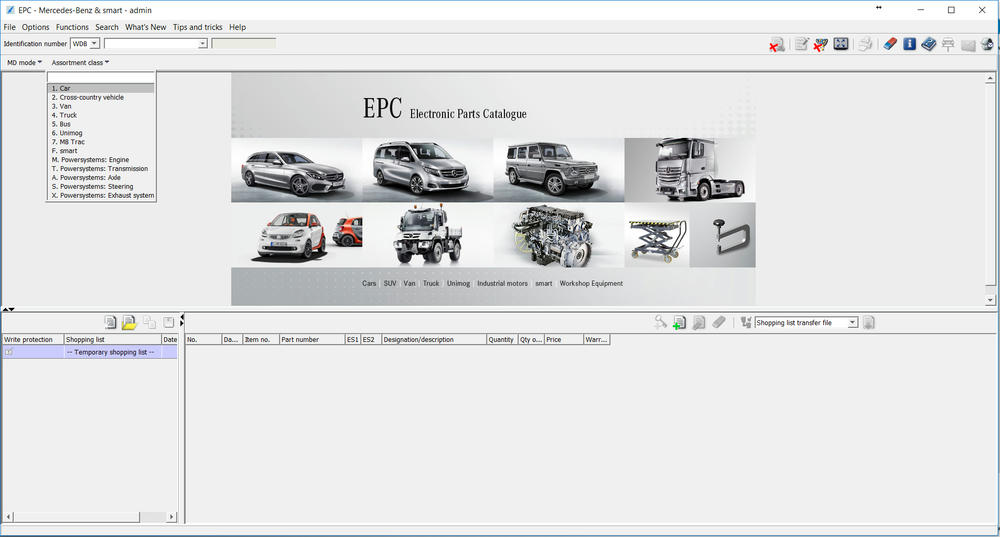
Task: Click the eraser icon above parts table
Action: pos(719,322)
